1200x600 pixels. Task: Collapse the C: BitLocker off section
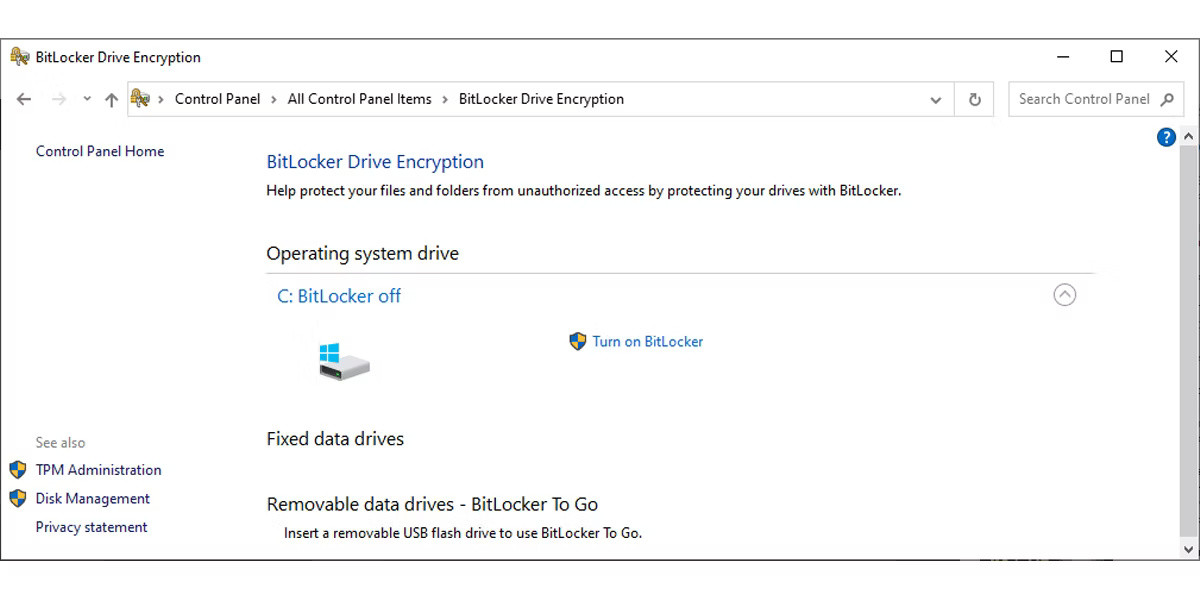coord(1065,294)
